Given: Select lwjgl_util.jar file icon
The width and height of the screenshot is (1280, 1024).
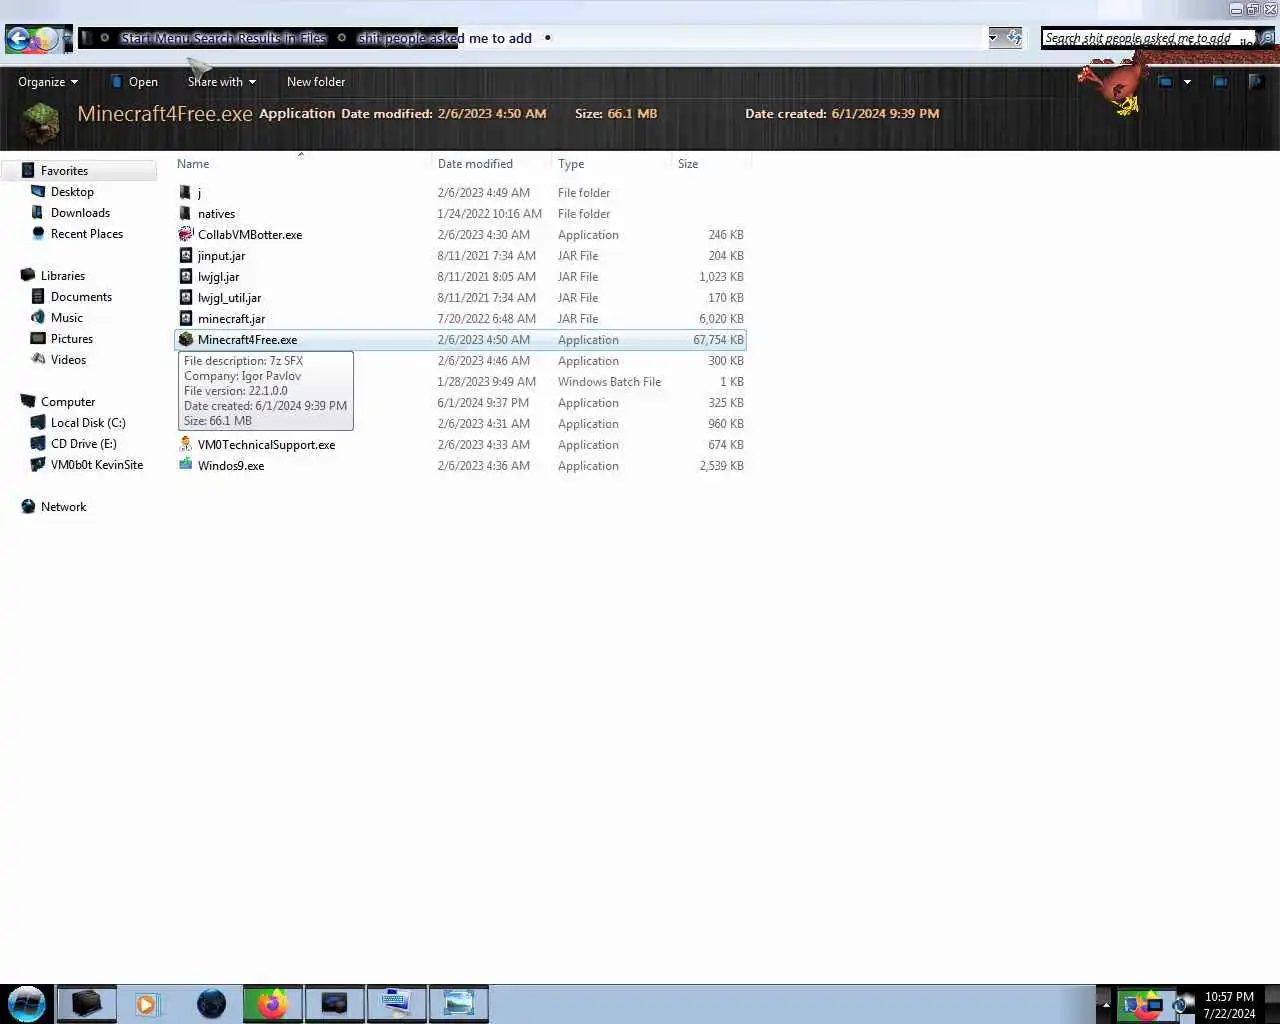Looking at the screenshot, I should click(x=185, y=298).
